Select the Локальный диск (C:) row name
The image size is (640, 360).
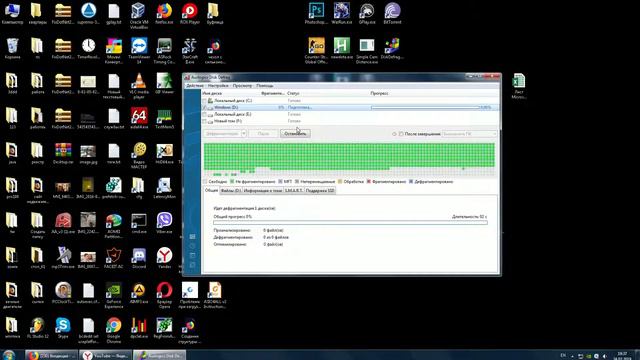(x=233, y=100)
